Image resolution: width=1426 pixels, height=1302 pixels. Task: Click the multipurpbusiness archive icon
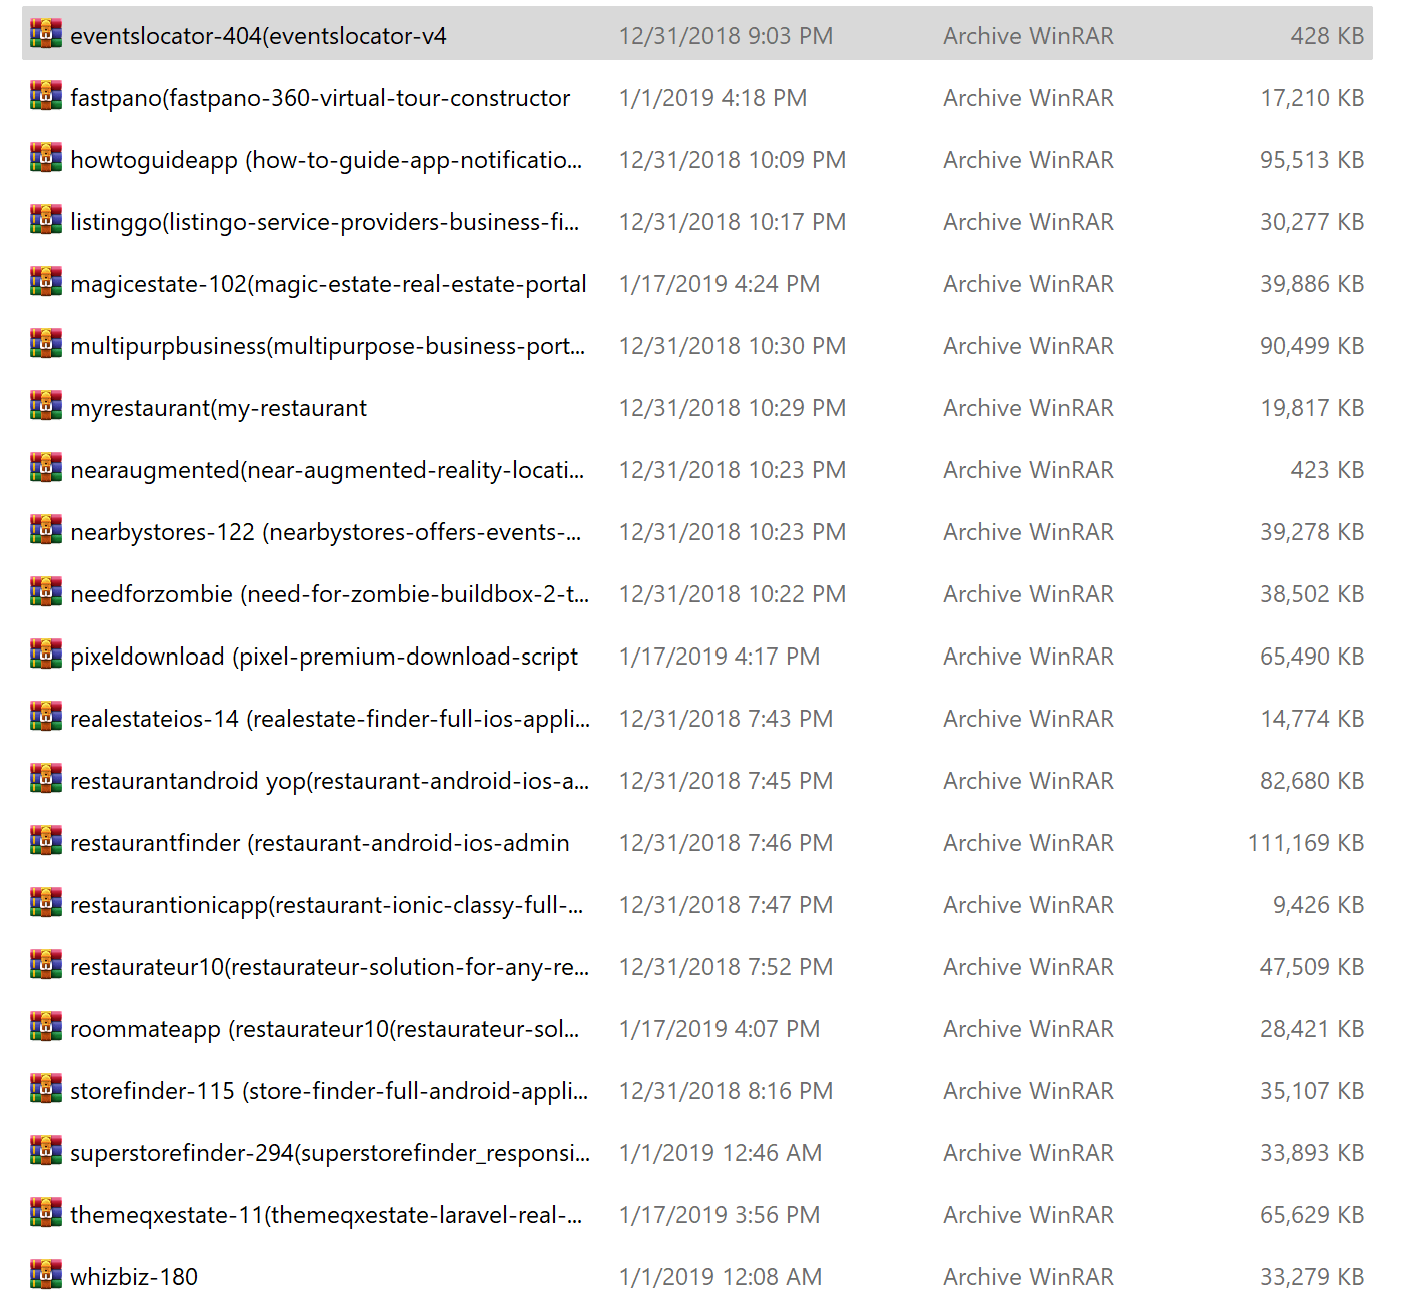click(46, 344)
